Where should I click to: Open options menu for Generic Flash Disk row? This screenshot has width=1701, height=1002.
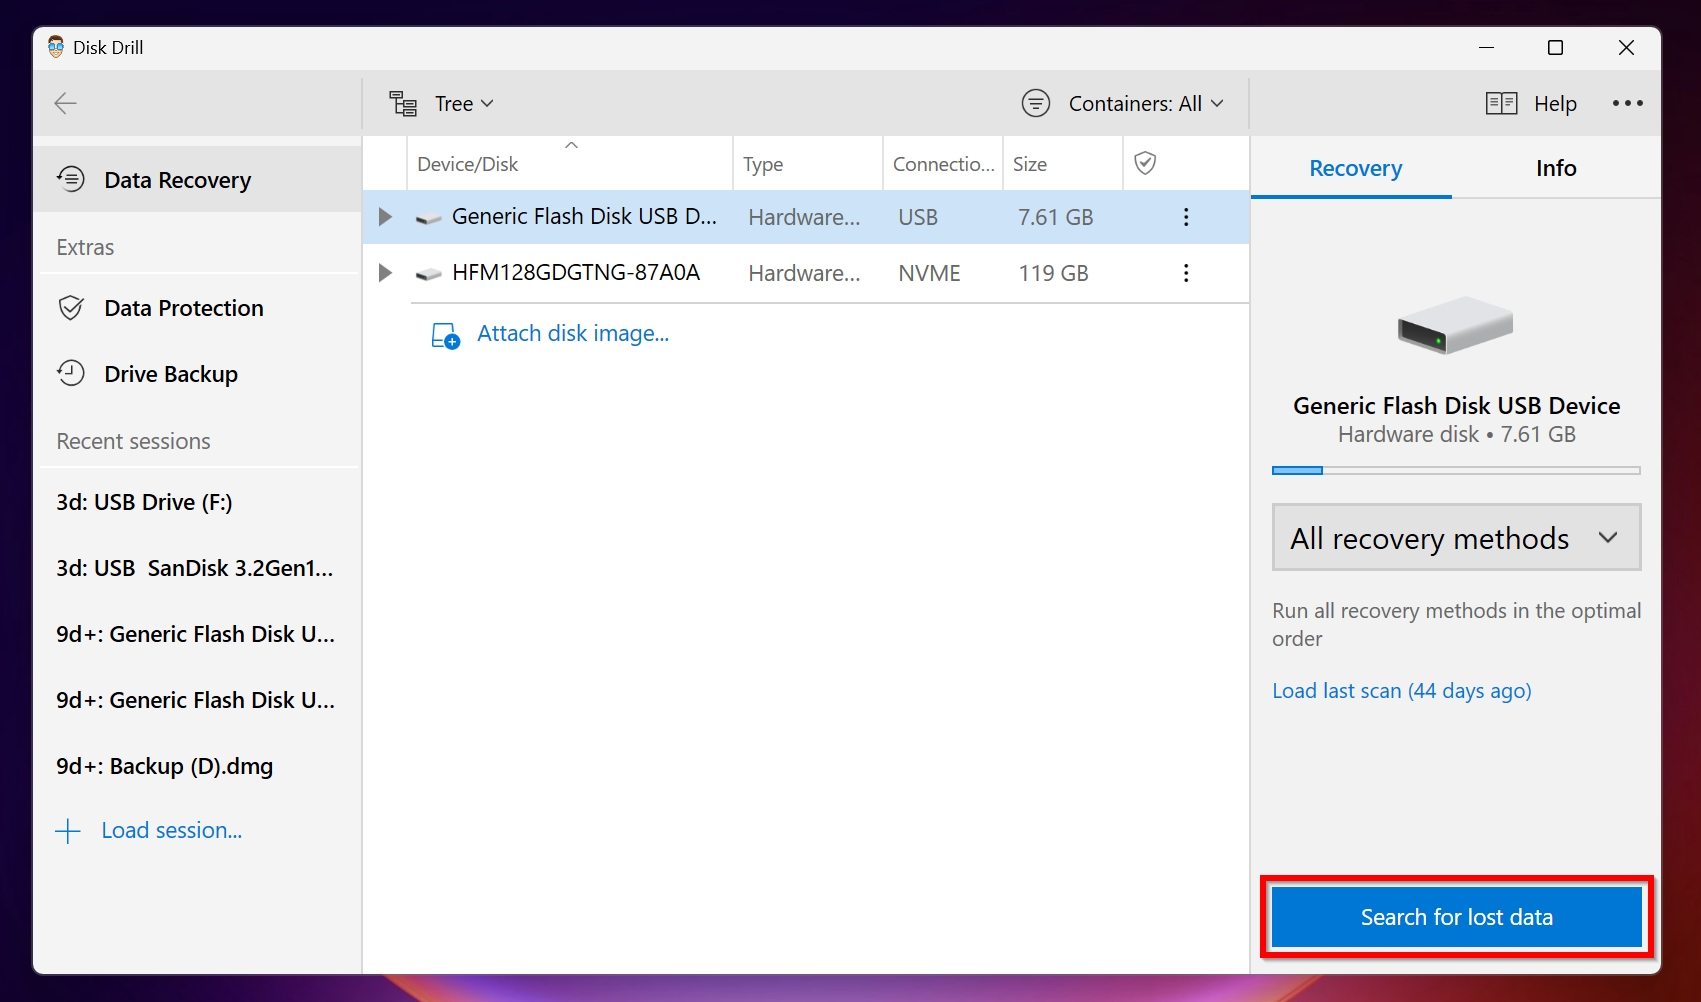coord(1186,217)
